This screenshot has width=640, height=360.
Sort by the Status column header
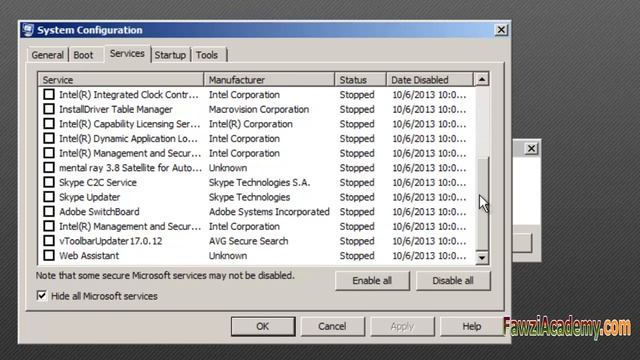click(x=360, y=80)
